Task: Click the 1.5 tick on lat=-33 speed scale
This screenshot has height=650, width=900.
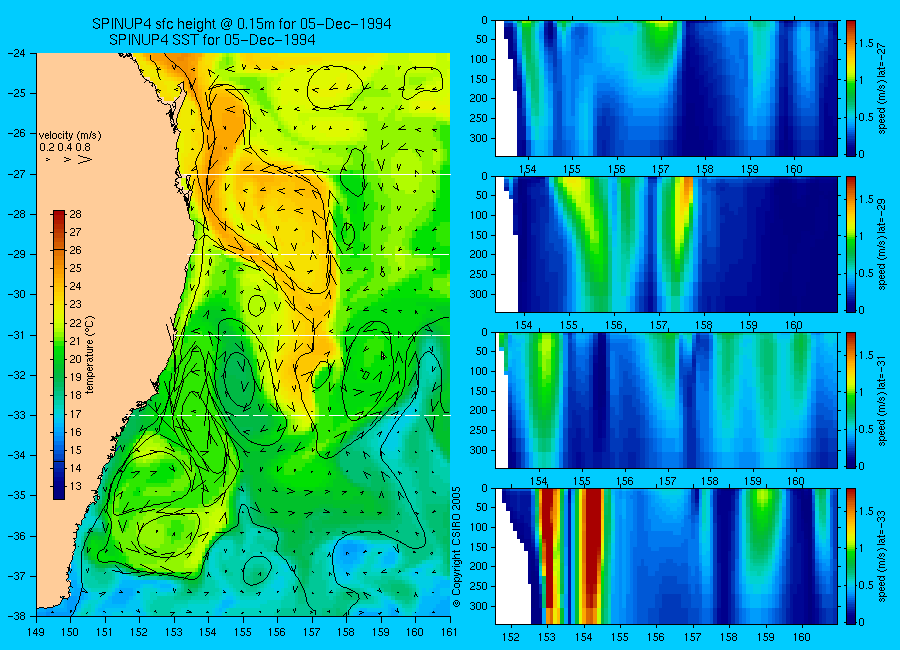Action: [867, 511]
